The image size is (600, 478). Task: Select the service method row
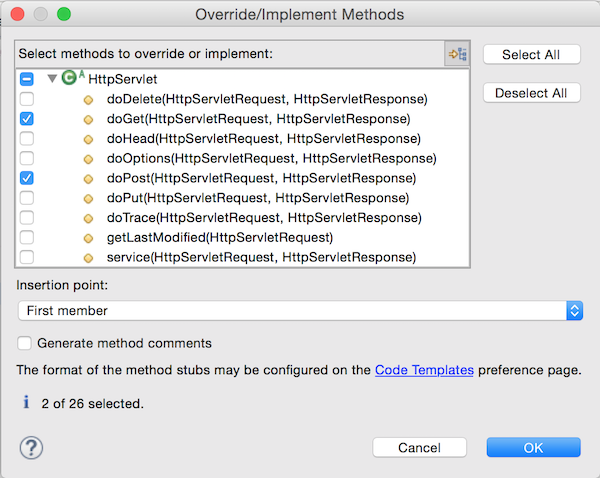261,257
